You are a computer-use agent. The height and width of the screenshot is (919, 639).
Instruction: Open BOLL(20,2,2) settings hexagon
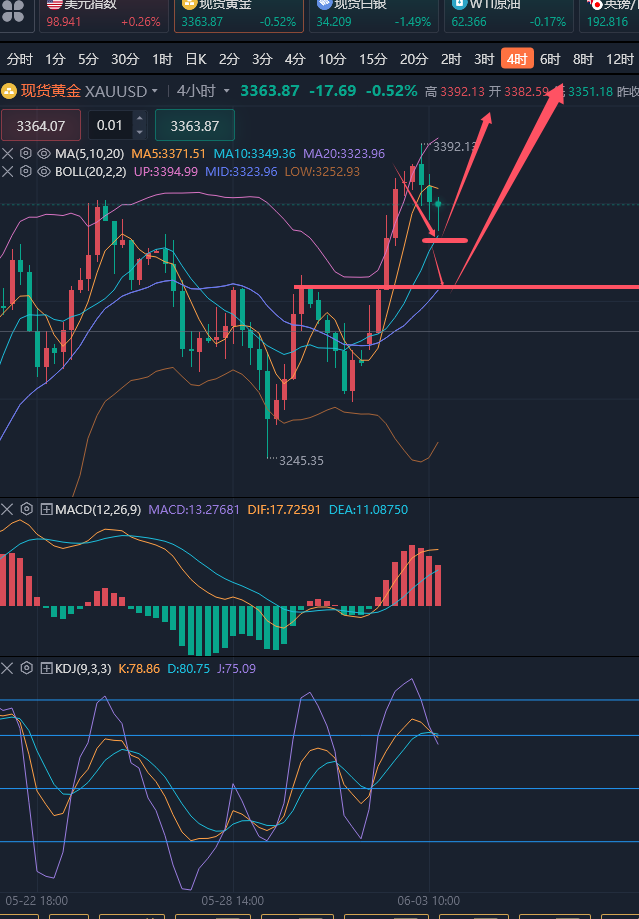click(x=26, y=172)
